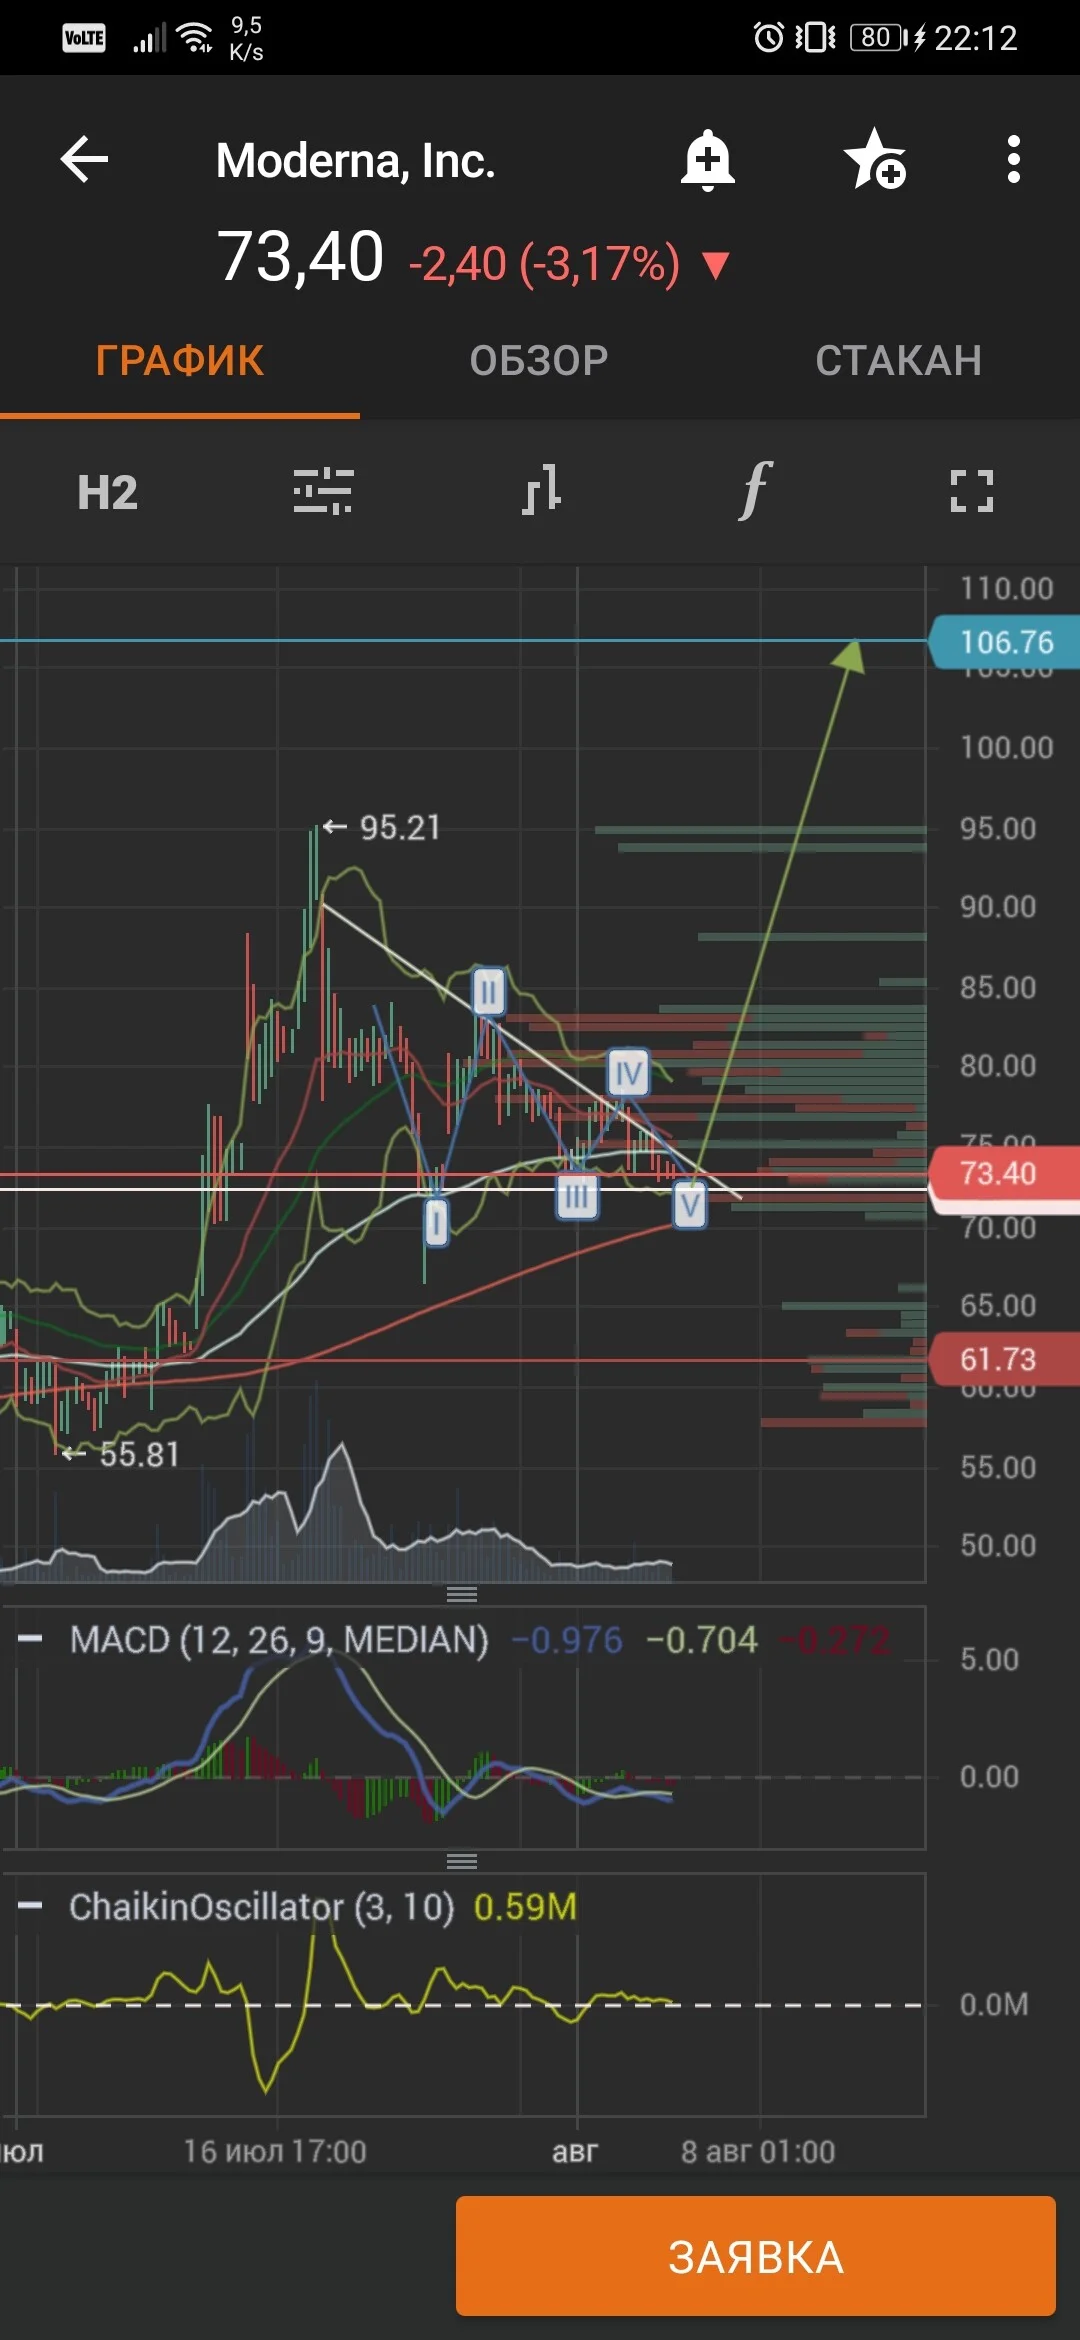The width and height of the screenshot is (1080, 2340).
Task: Tap the battery level indicator
Action: click(879, 38)
